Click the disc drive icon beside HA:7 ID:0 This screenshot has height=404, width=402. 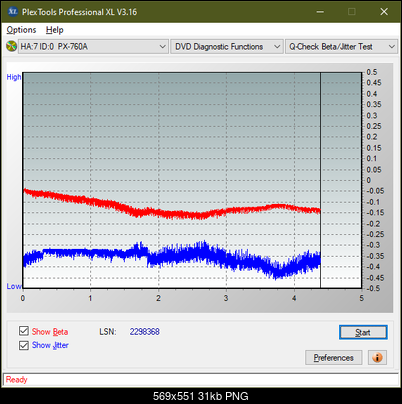point(12,46)
